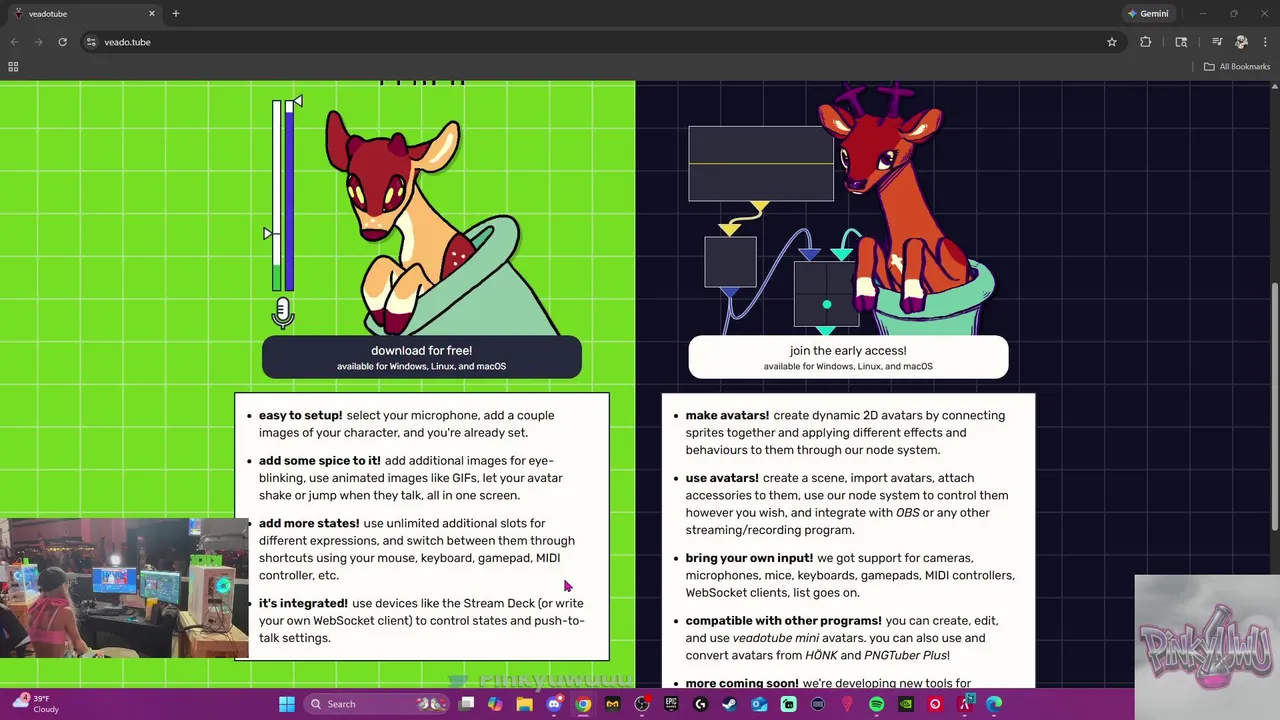Reload the veado.tube page
Image resolution: width=1280 pixels, height=720 pixels.
62,42
